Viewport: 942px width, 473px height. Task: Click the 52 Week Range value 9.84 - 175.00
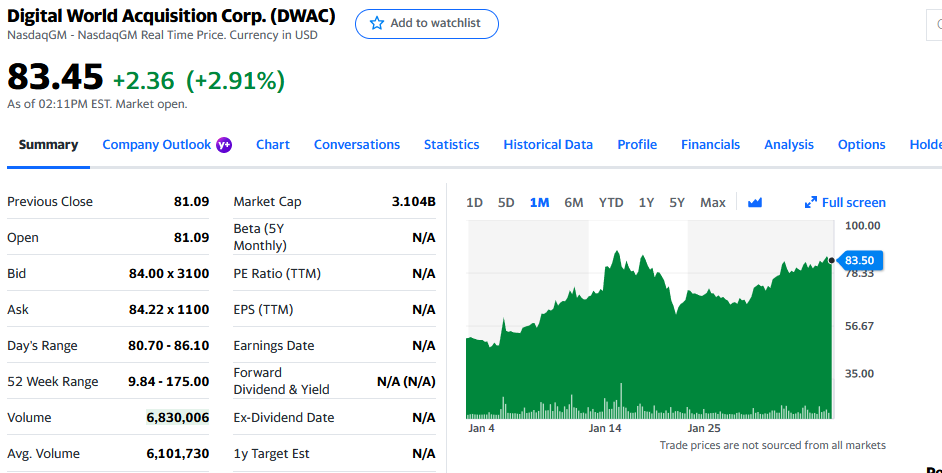169,382
